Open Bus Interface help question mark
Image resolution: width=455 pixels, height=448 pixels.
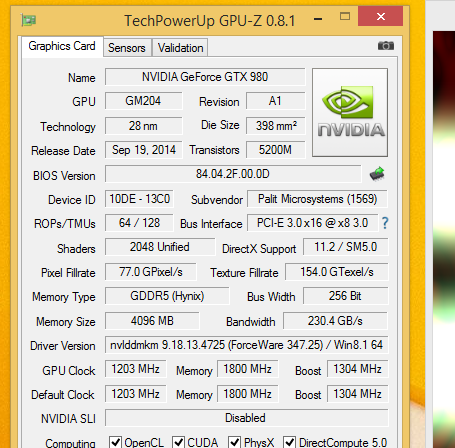[385, 223]
